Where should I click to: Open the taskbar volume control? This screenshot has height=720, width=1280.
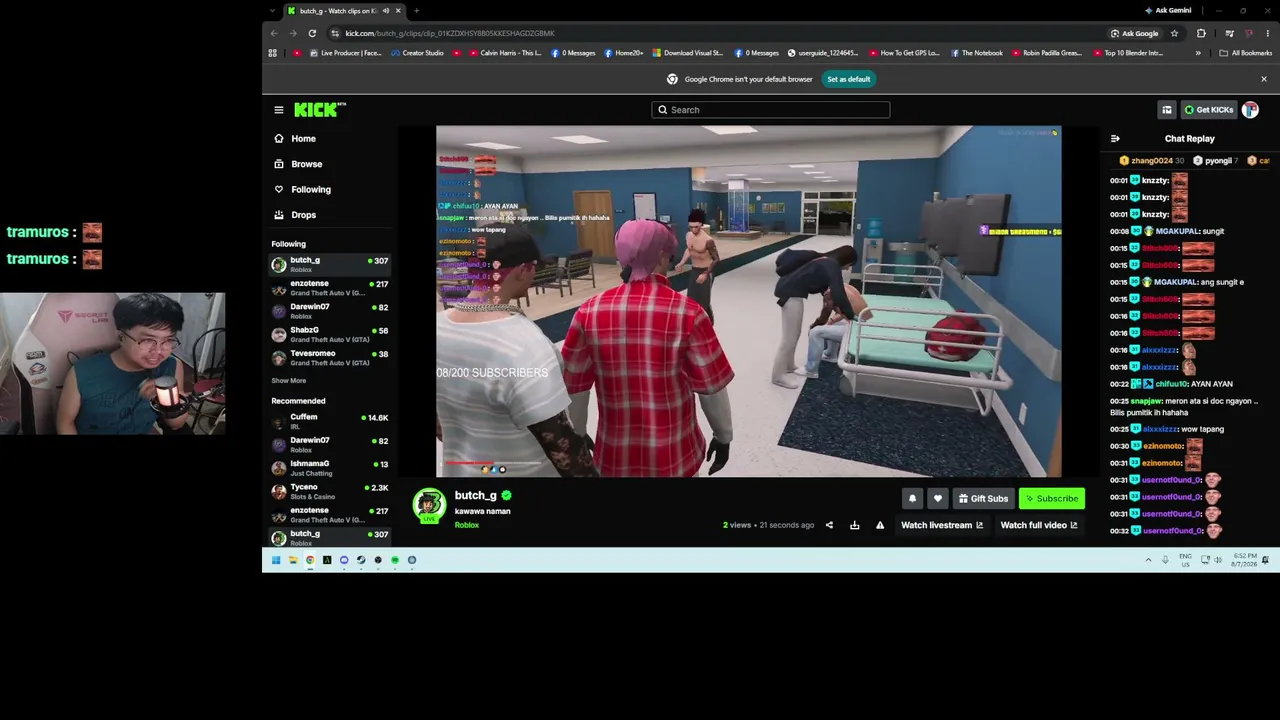[1217, 560]
